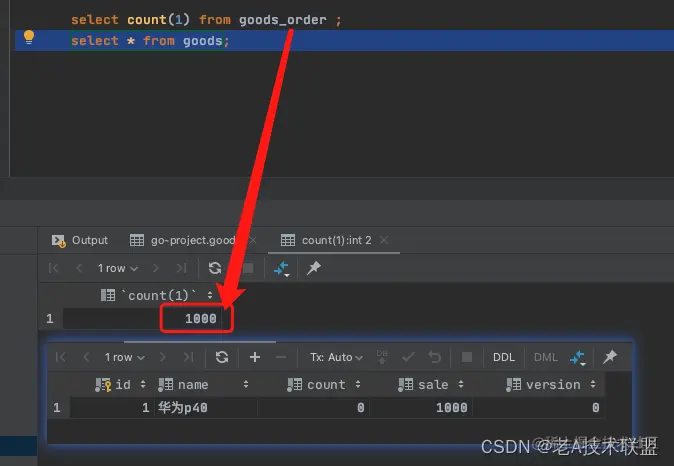
Task: Go to first page in the goods table toolbar
Action: (x=61, y=357)
